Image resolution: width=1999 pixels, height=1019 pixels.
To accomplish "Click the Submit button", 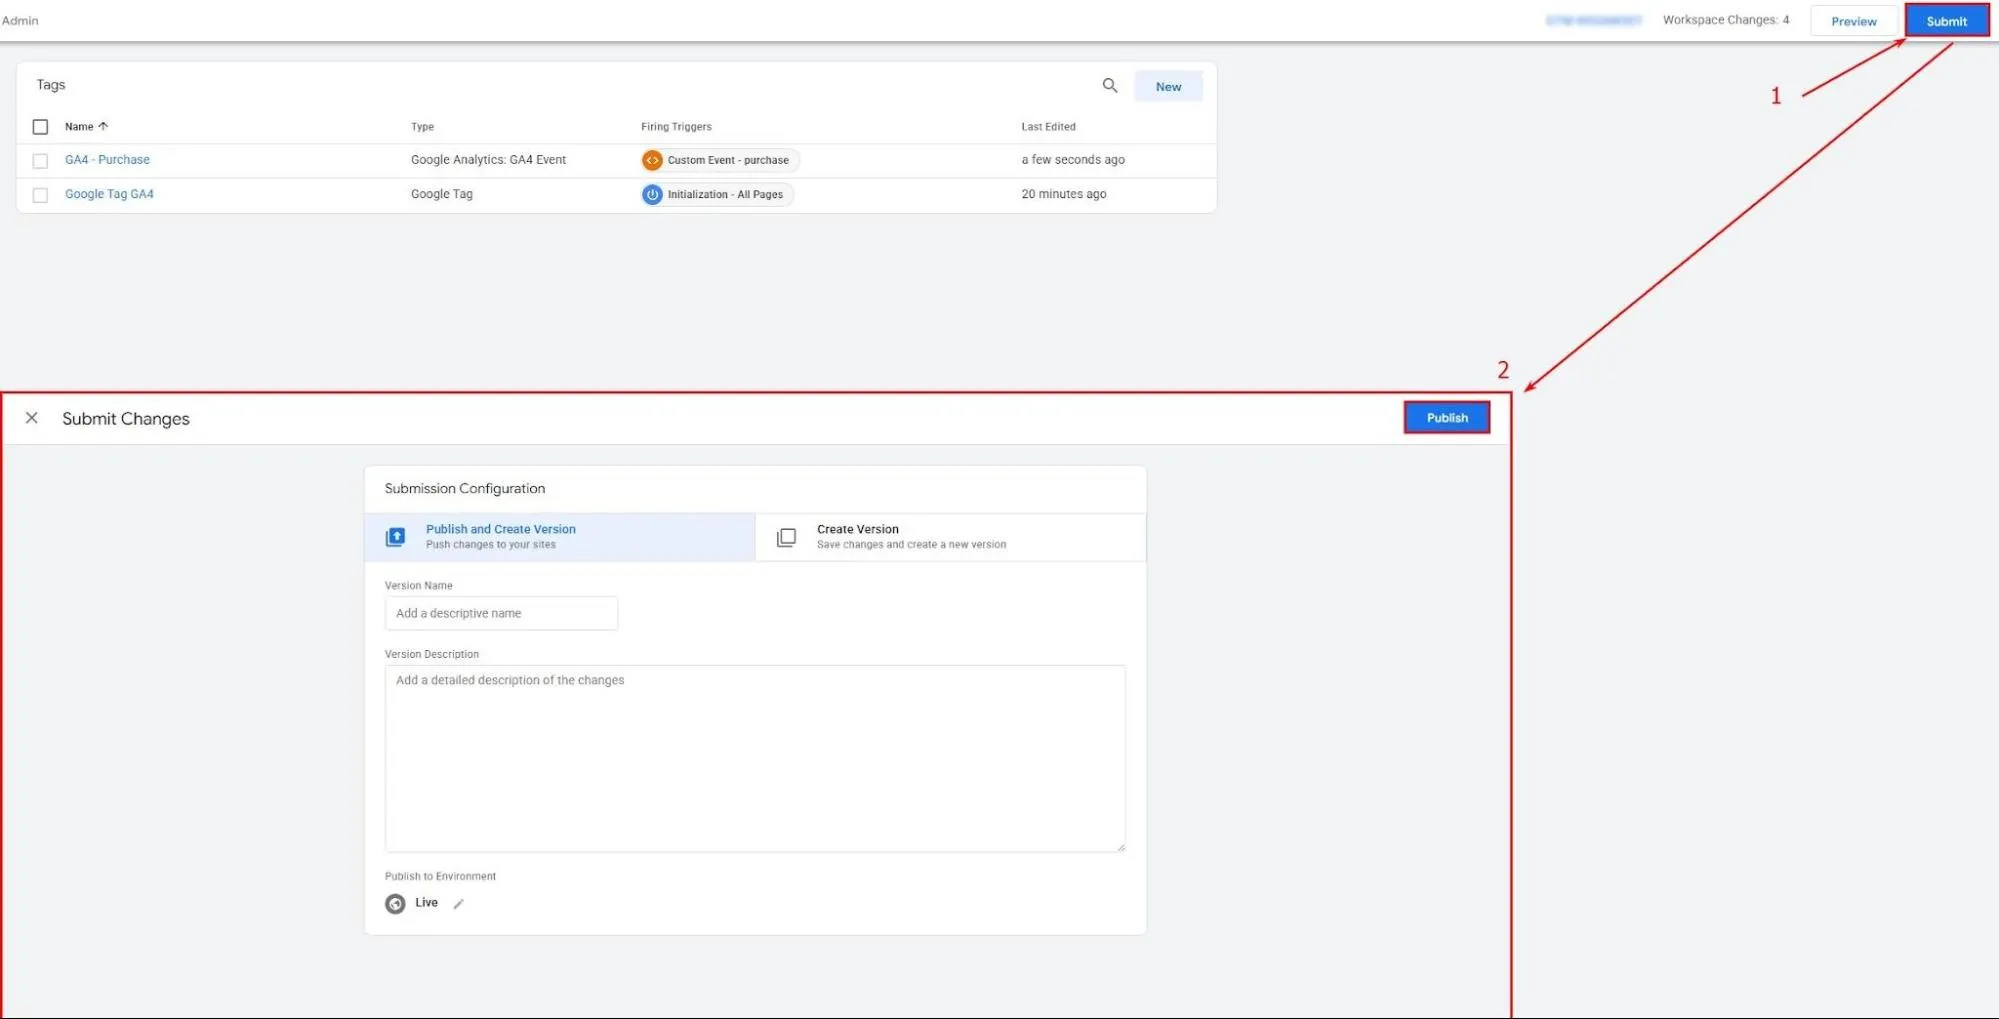I will coord(1946,20).
